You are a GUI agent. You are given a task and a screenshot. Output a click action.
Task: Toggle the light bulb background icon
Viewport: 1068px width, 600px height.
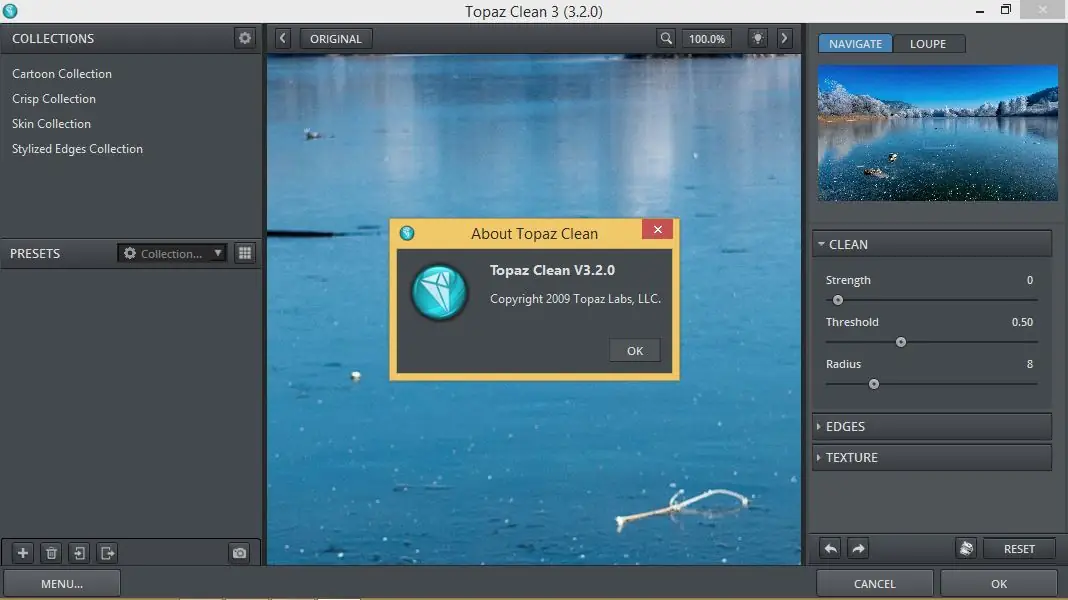(757, 39)
